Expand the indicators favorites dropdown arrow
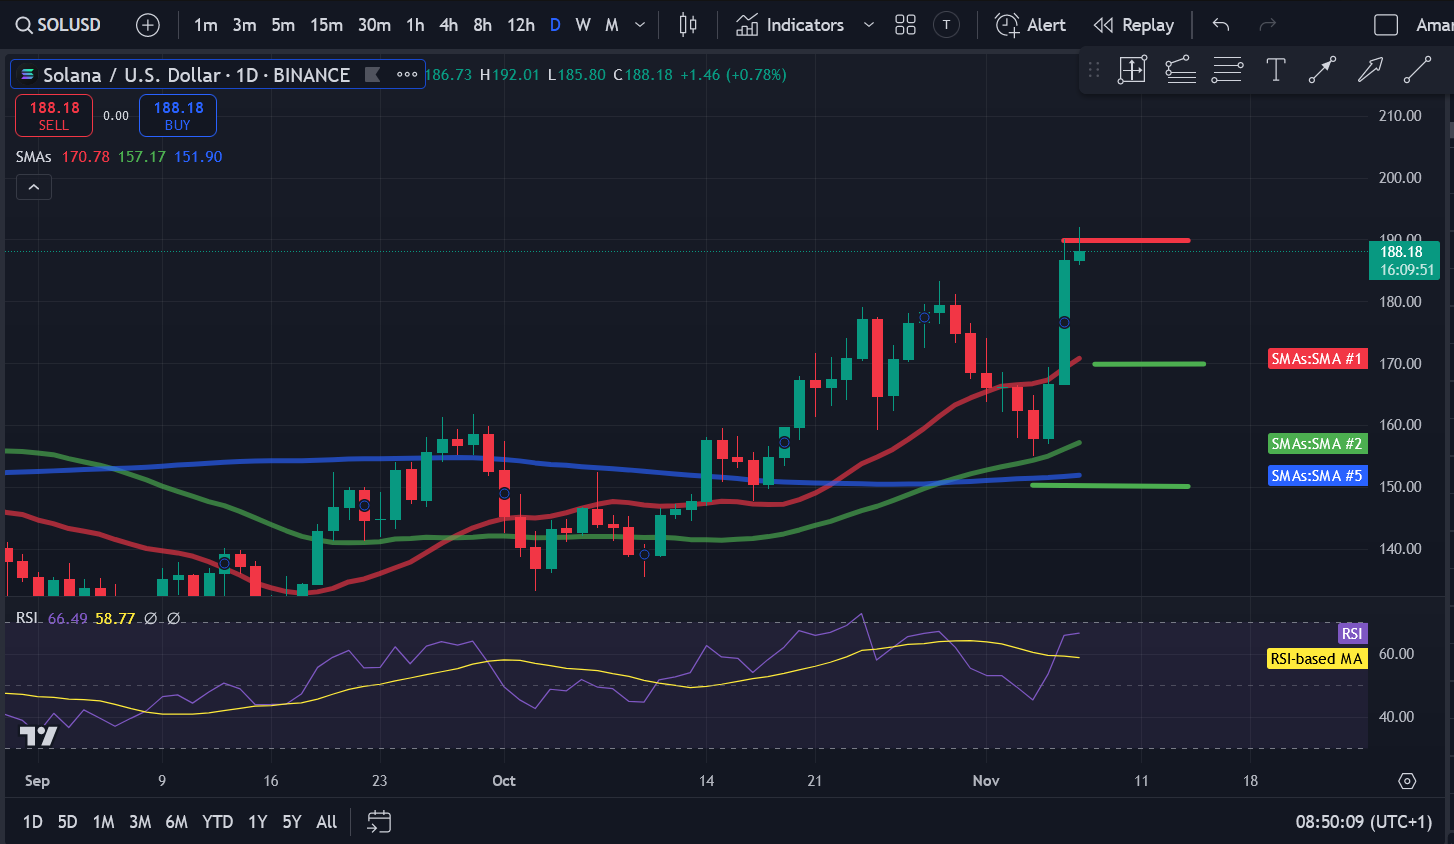The width and height of the screenshot is (1454, 844). [x=868, y=25]
